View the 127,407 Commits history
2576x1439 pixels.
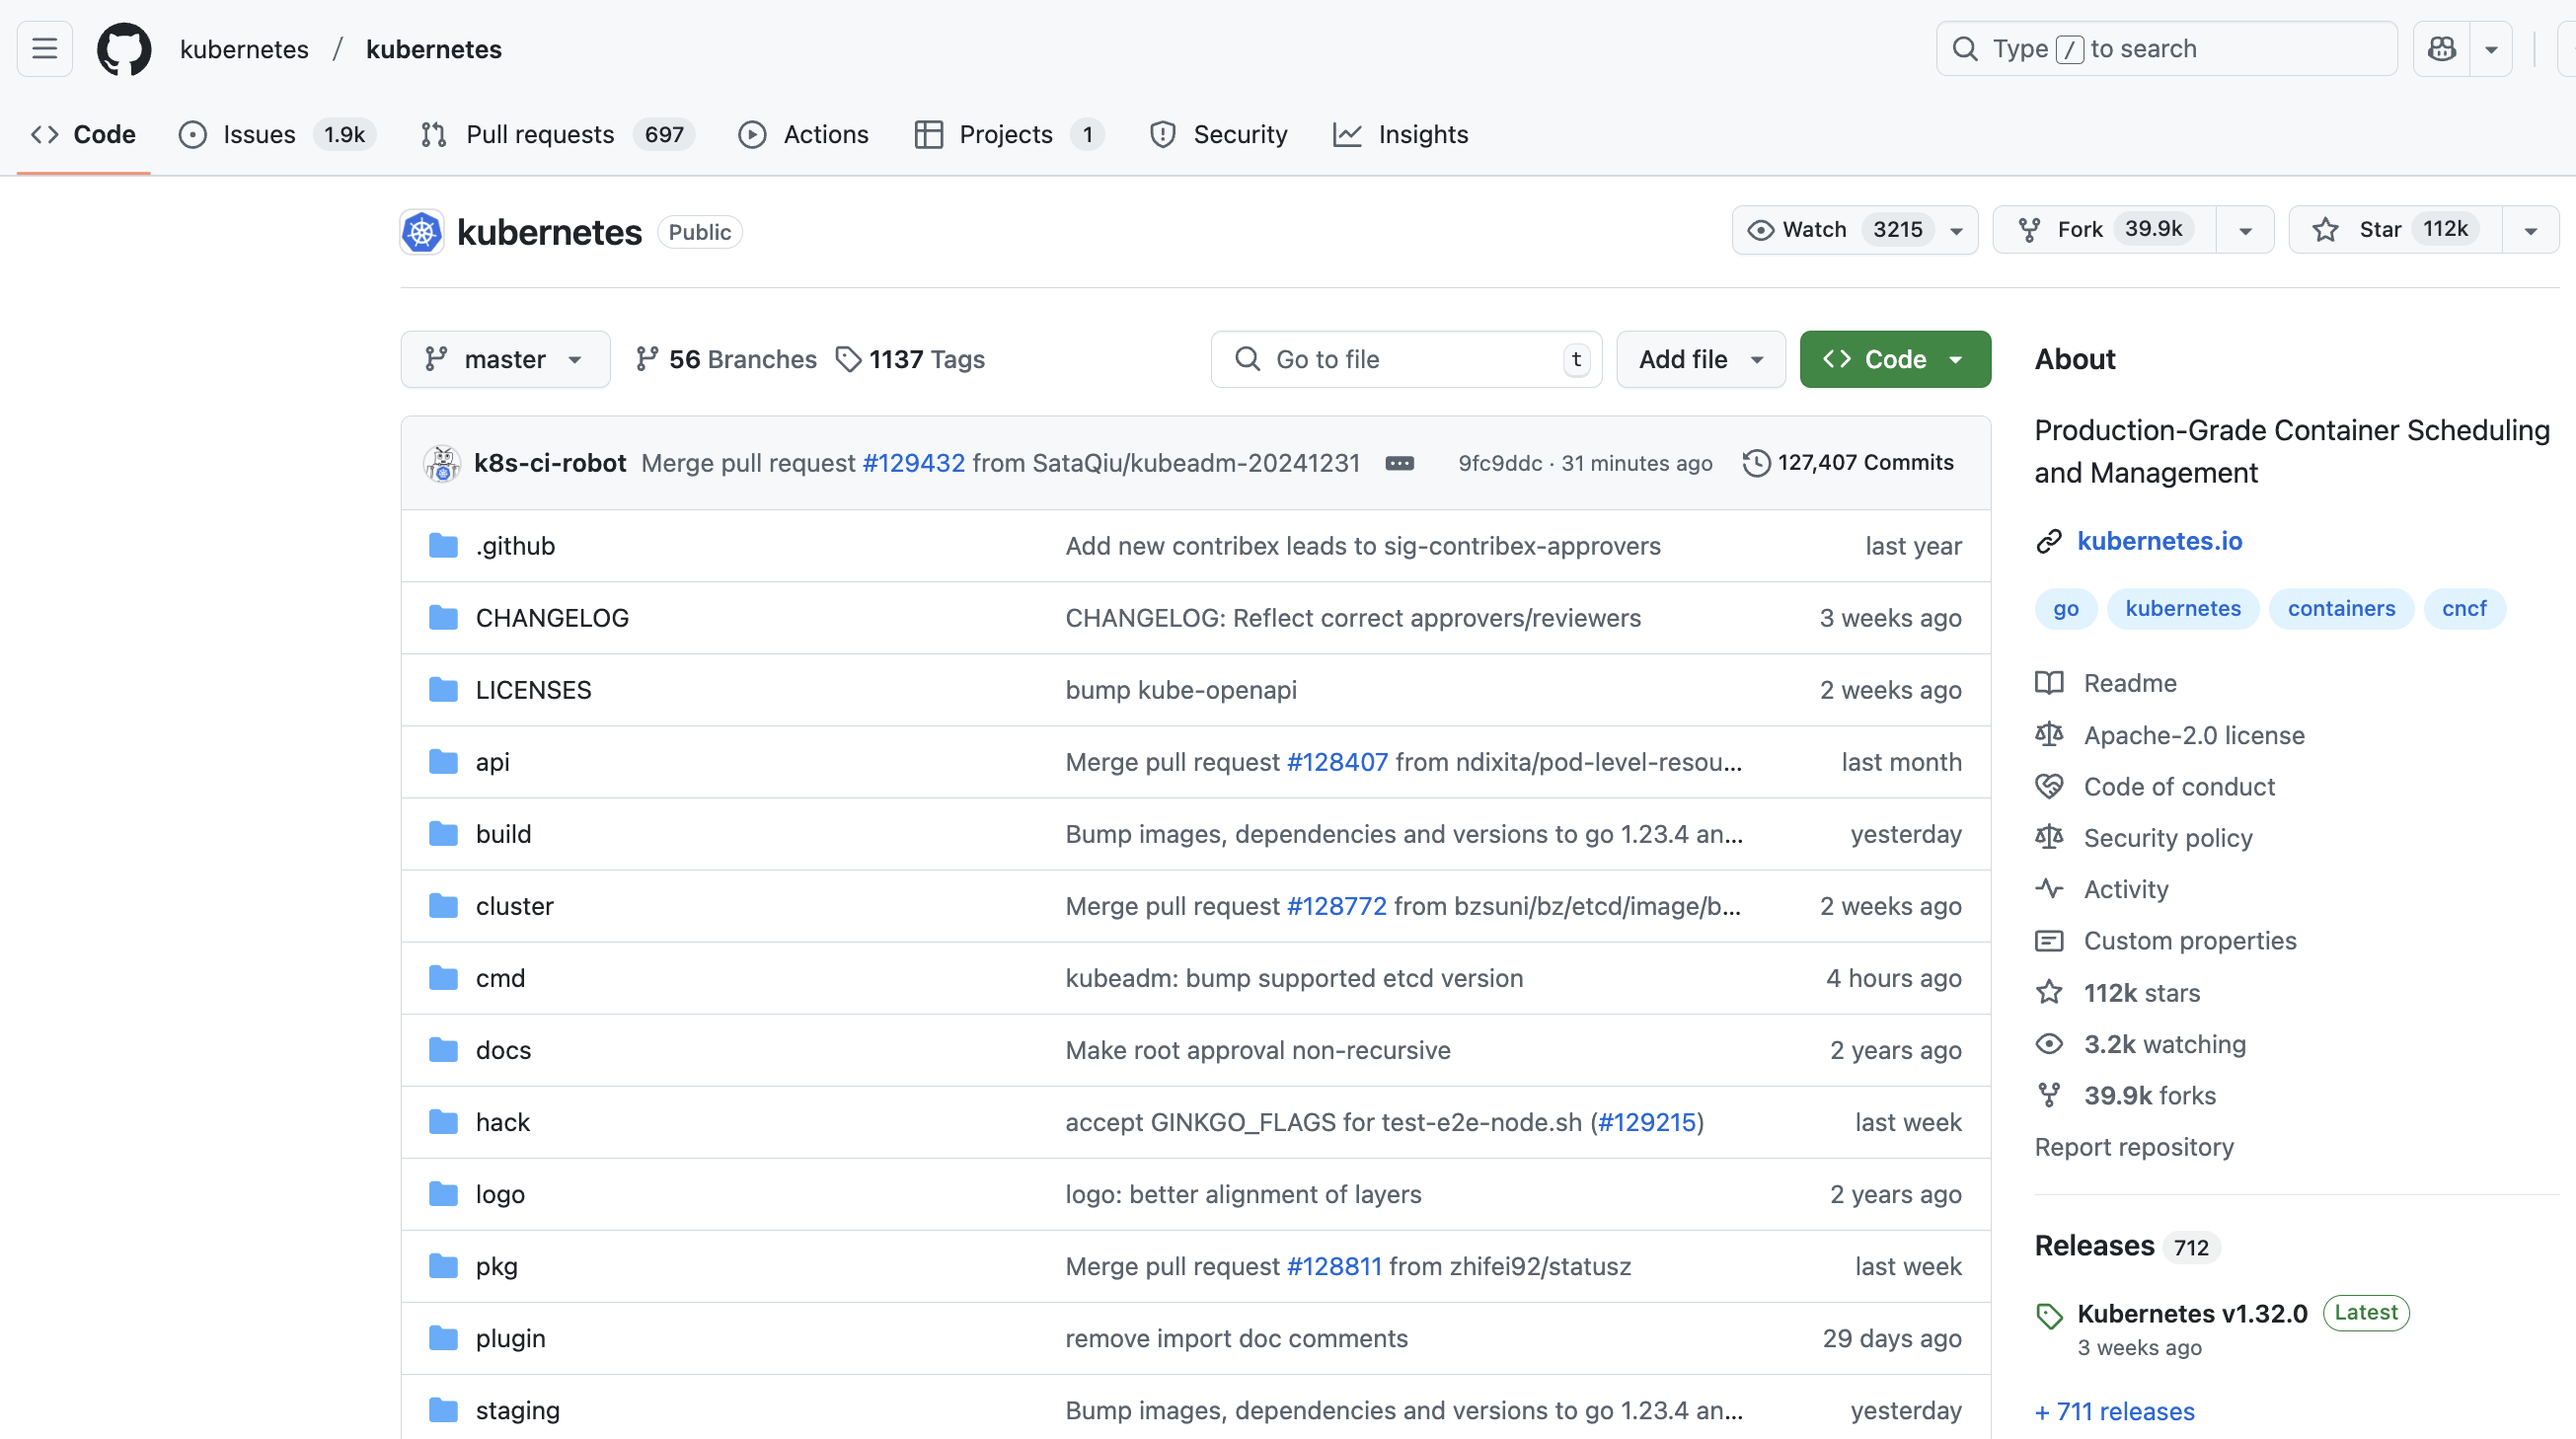click(x=1848, y=462)
